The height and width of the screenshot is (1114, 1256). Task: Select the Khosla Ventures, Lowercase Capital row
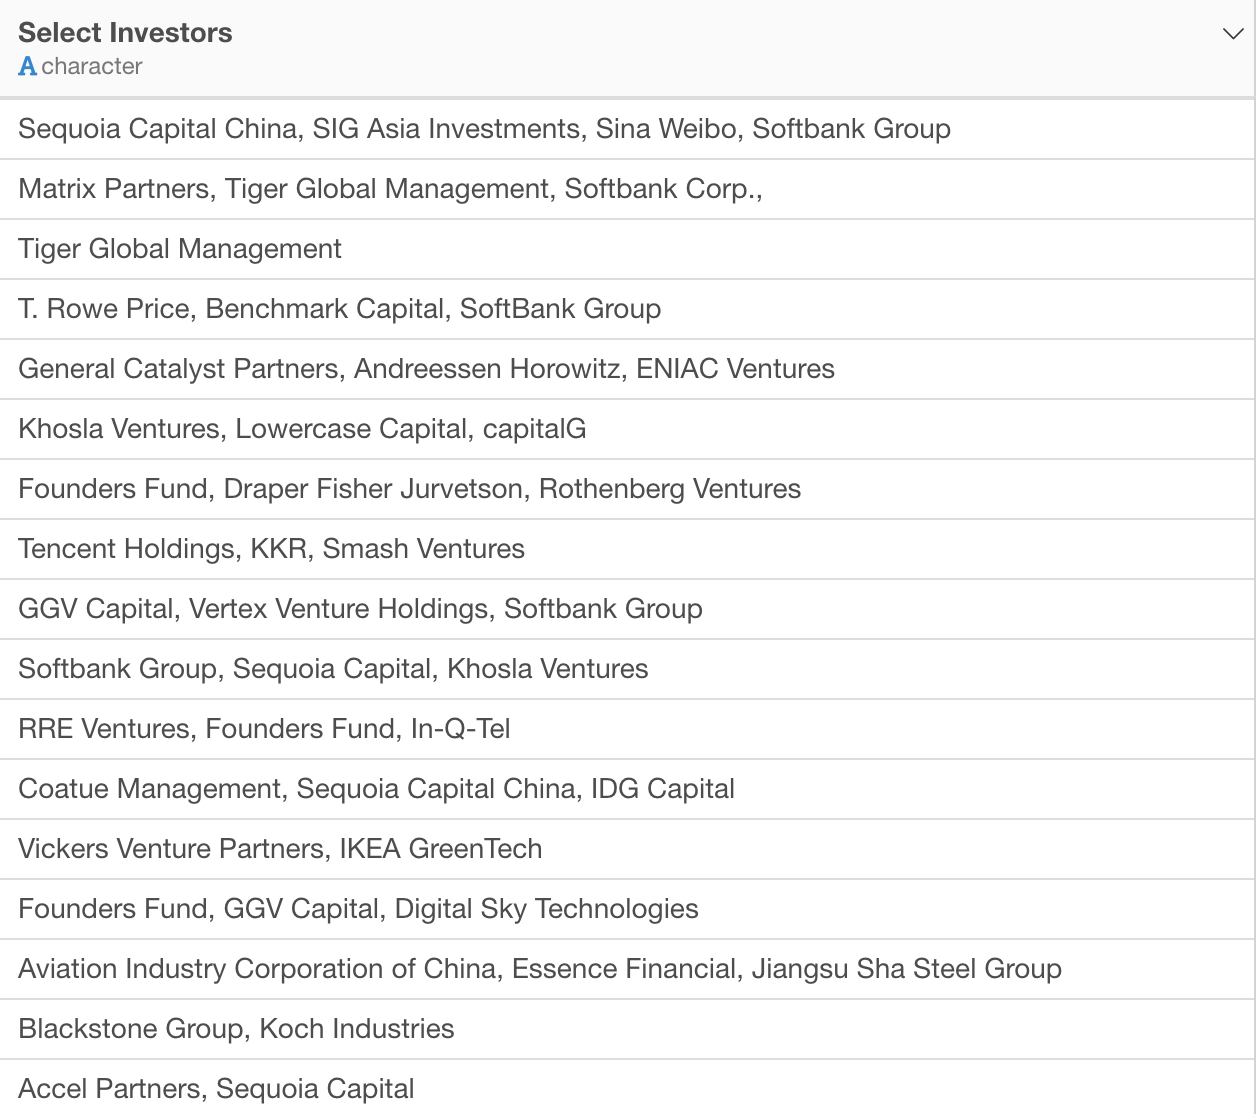click(627, 429)
